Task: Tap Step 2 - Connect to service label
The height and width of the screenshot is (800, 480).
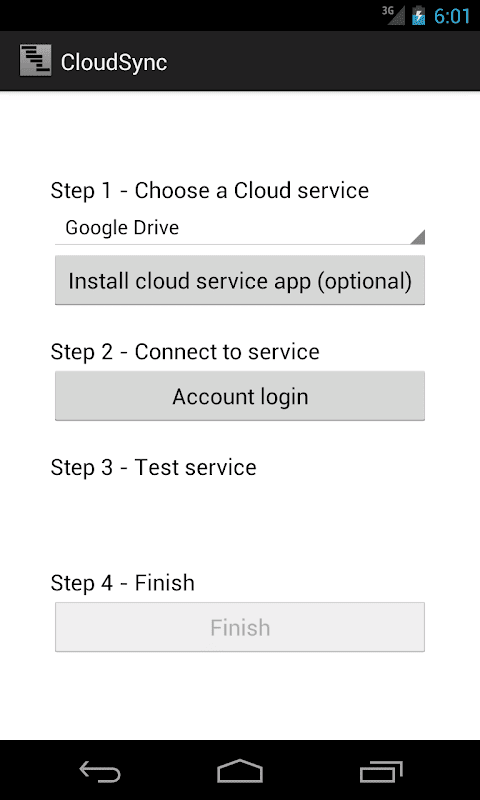Action: 185,352
